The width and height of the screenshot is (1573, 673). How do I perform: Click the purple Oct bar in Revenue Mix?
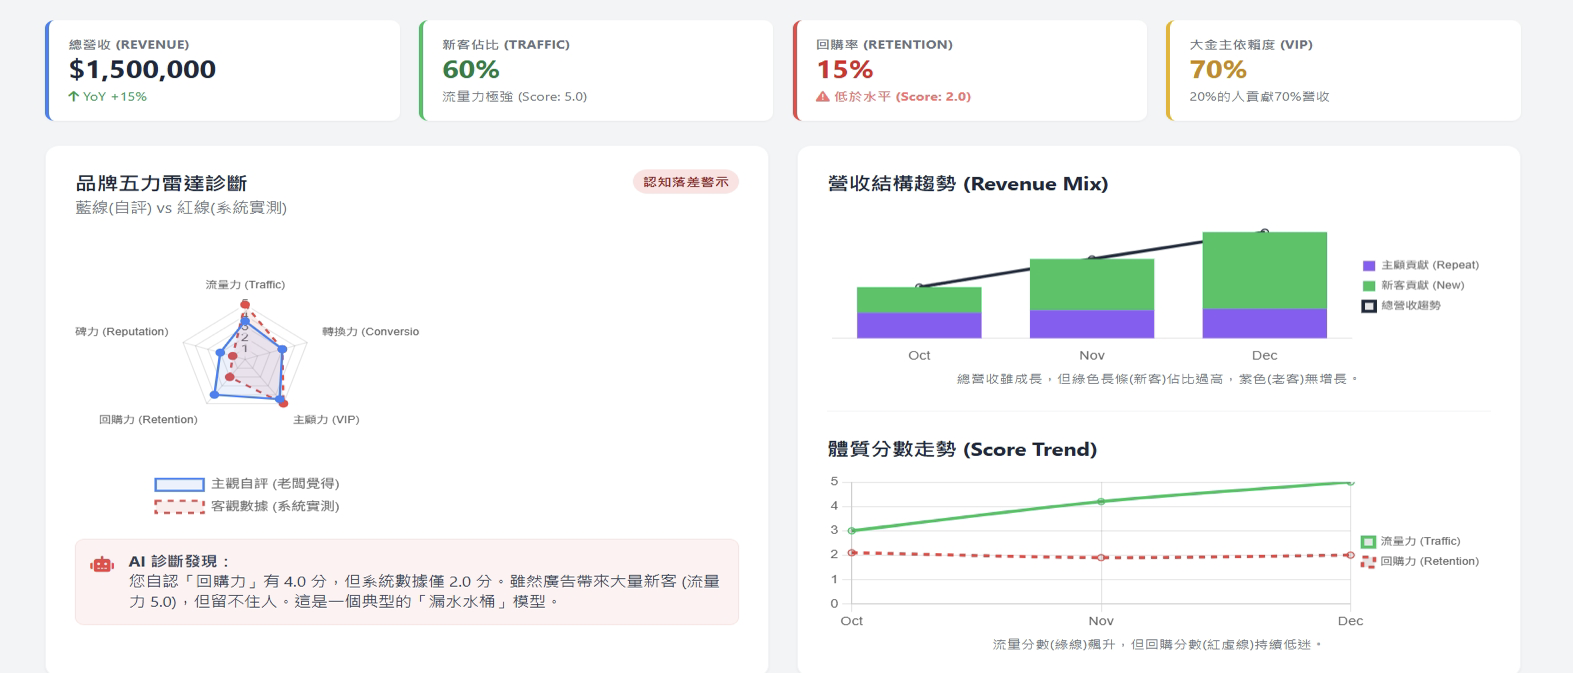[x=919, y=325]
